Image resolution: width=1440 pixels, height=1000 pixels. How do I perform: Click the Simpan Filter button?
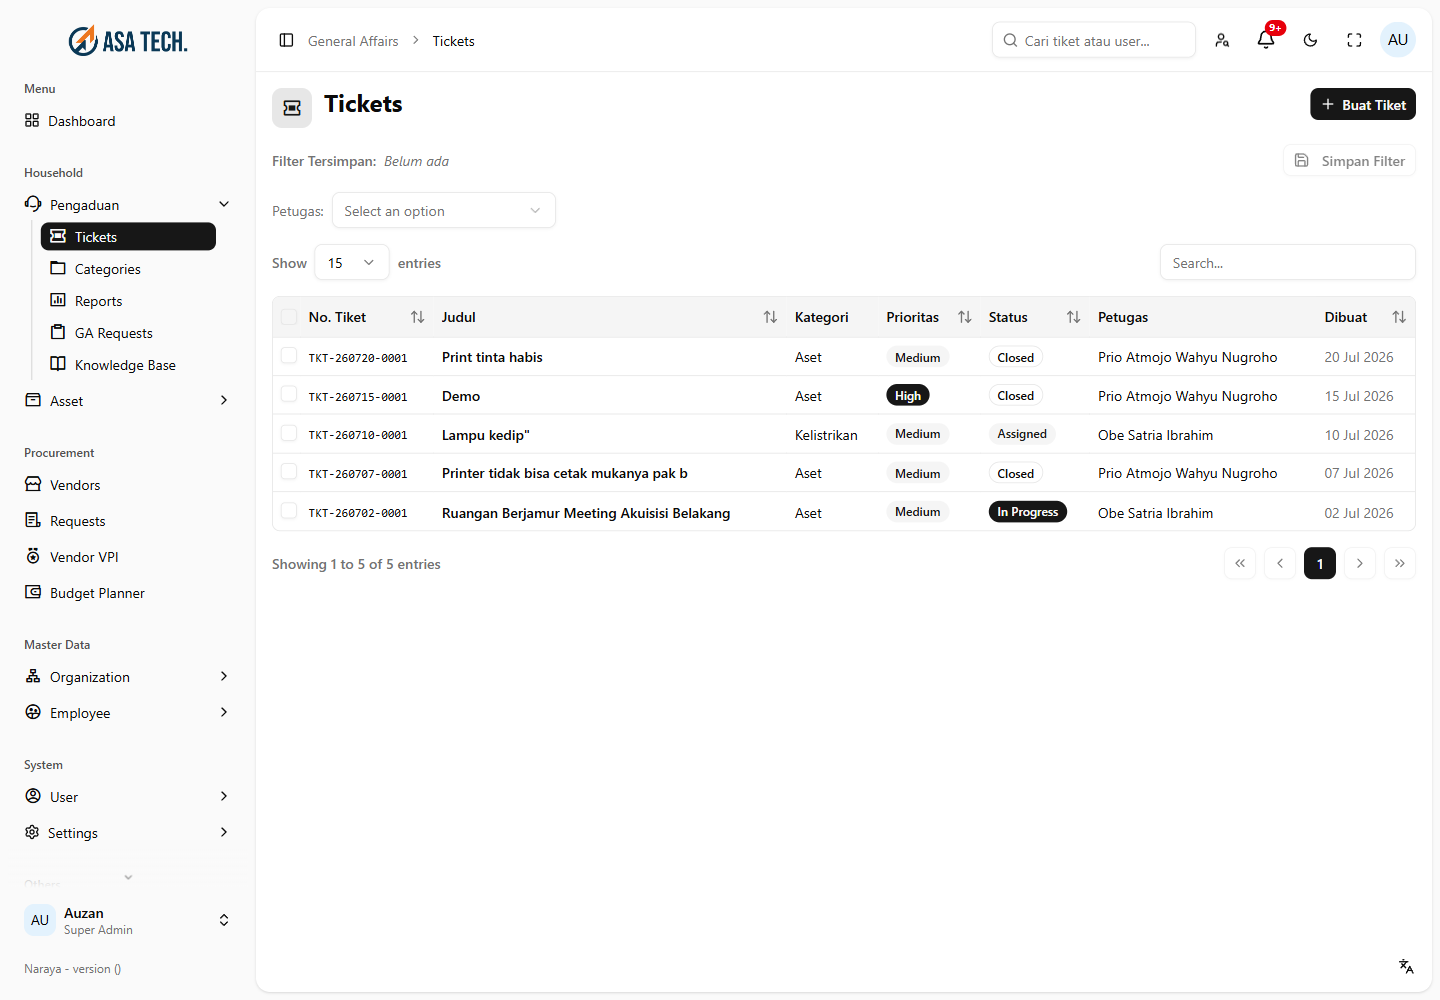(x=1350, y=161)
